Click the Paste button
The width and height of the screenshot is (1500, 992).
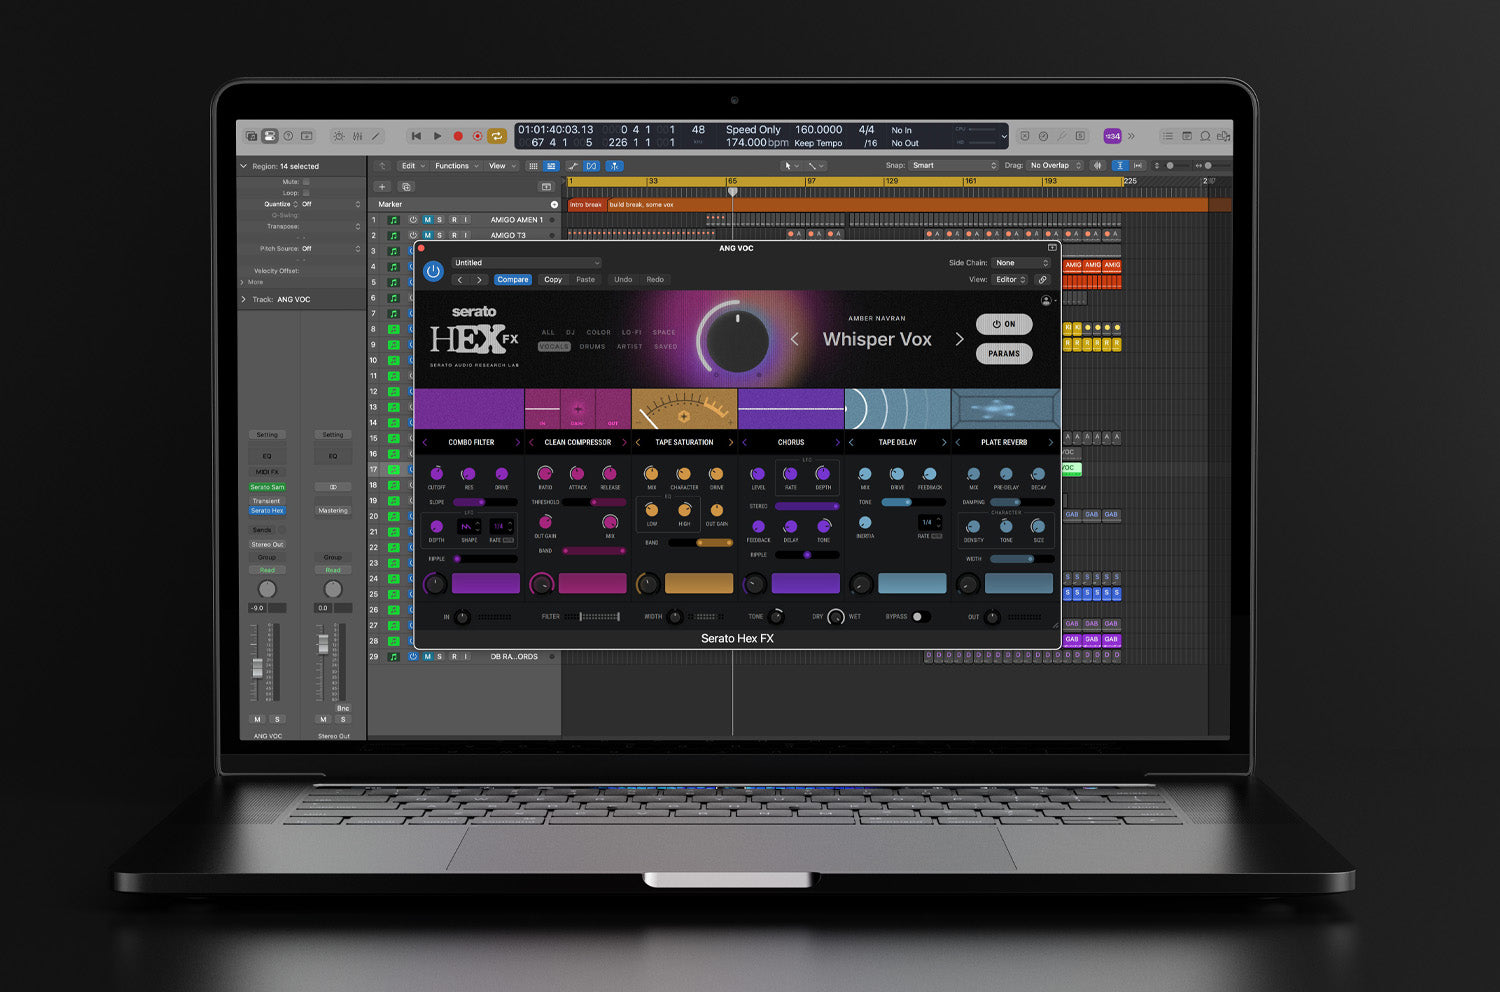coord(586,280)
